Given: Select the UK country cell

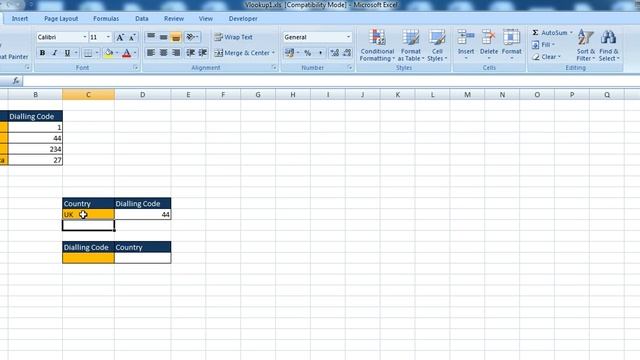Looking at the screenshot, I should [x=88, y=214].
